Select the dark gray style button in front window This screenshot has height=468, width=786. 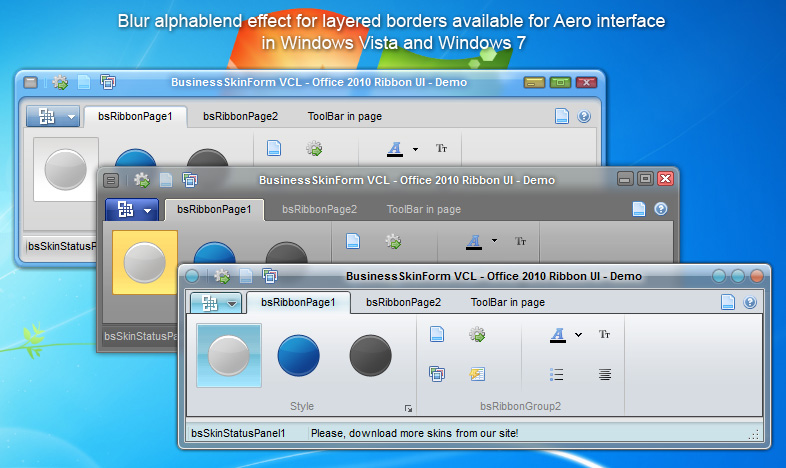coord(370,355)
